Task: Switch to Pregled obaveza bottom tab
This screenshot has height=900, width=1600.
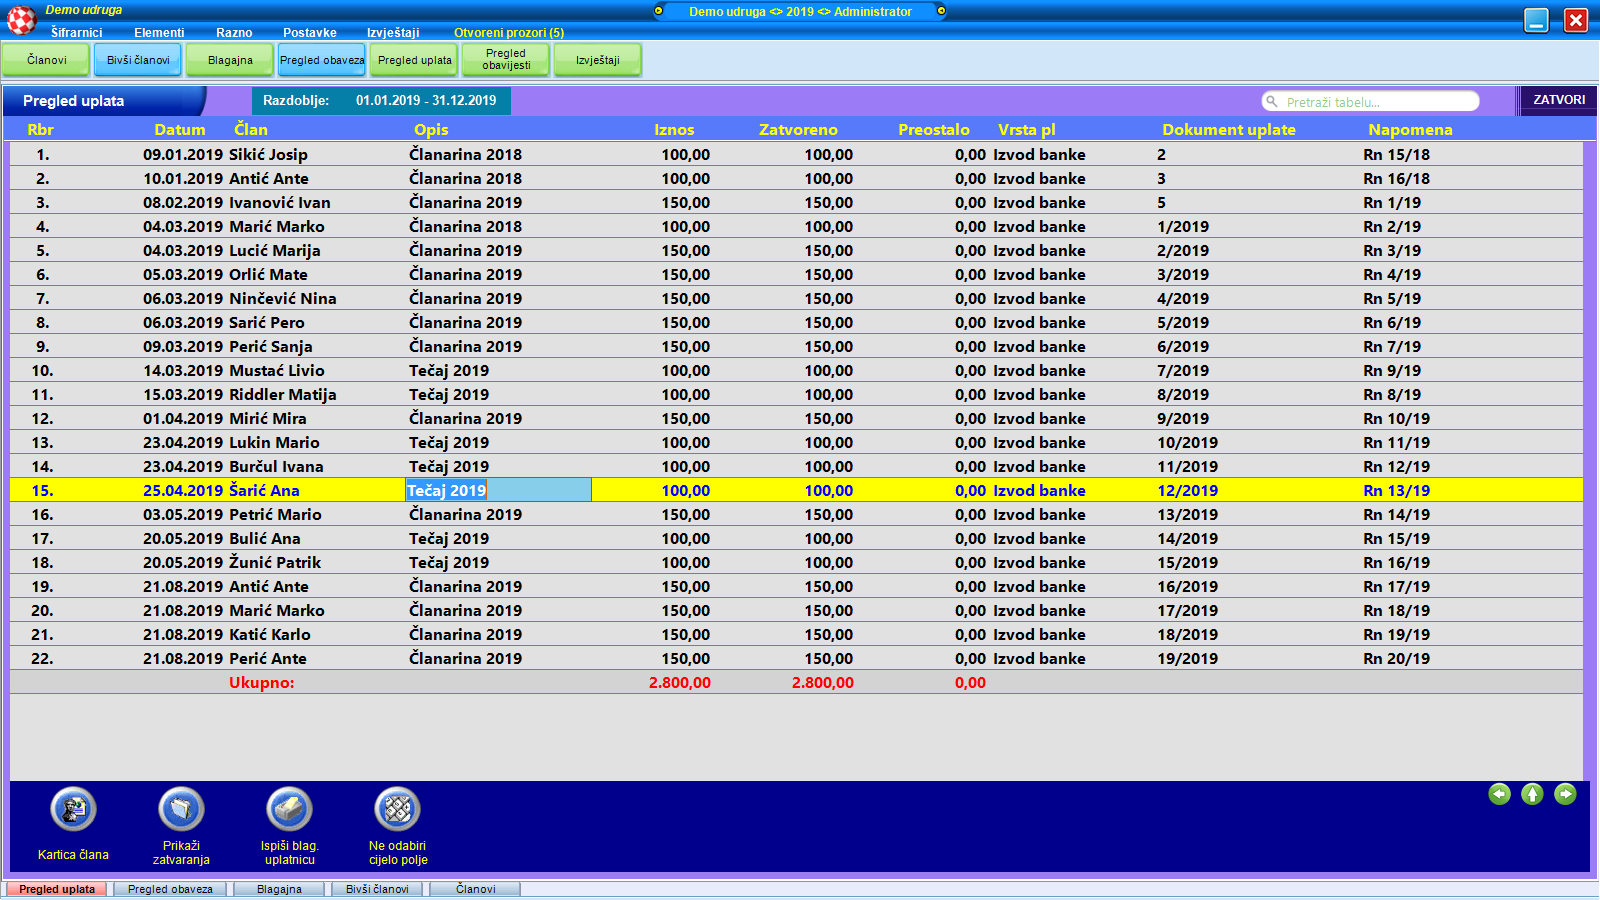Action: tap(170, 889)
